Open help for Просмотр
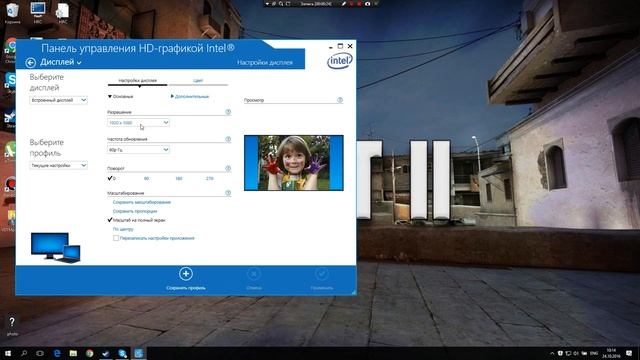The image size is (640, 360). 340,100
